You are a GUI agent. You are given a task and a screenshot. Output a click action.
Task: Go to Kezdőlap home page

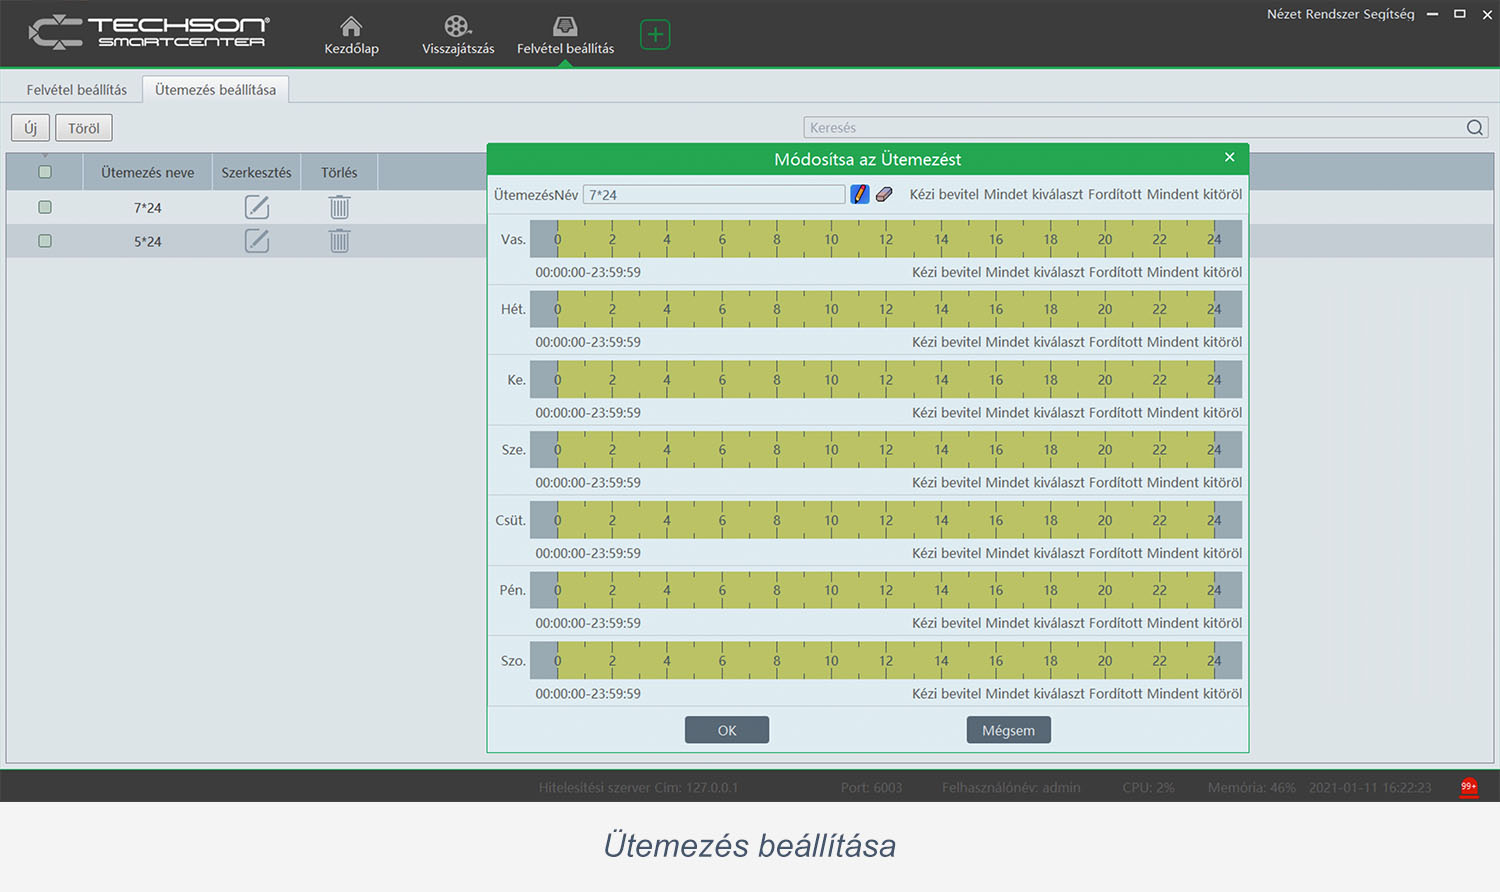click(x=351, y=35)
